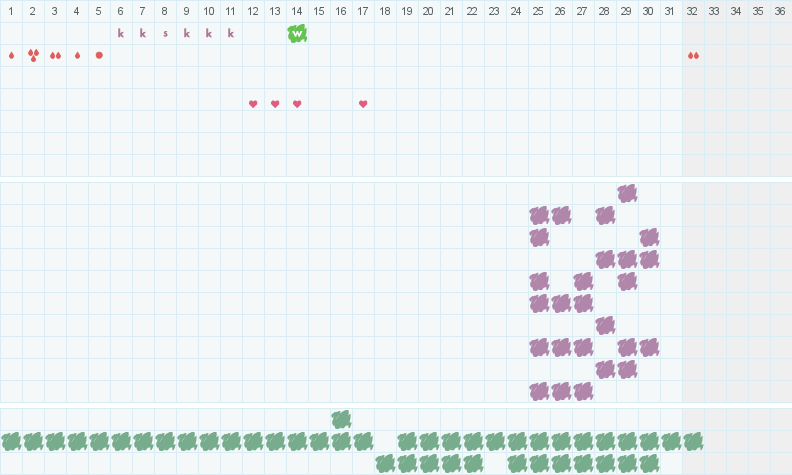The width and height of the screenshot is (792, 475).
Task: Click the triple blood drop icon on day 2
Action: pos(33,55)
